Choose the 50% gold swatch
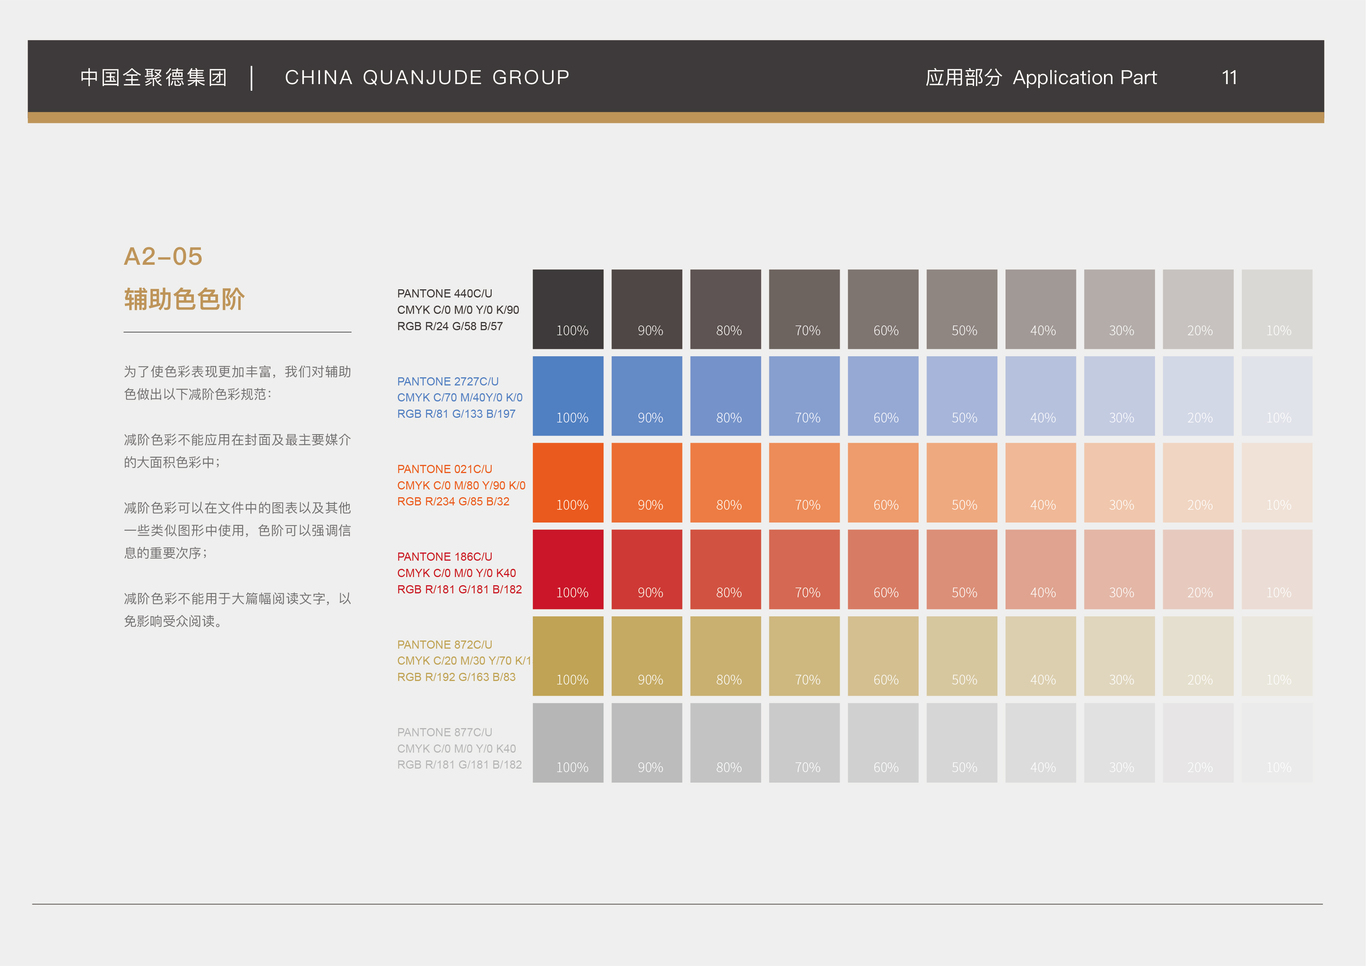Image resolution: width=1366 pixels, height=966 pixels. [x=962, y=656]
